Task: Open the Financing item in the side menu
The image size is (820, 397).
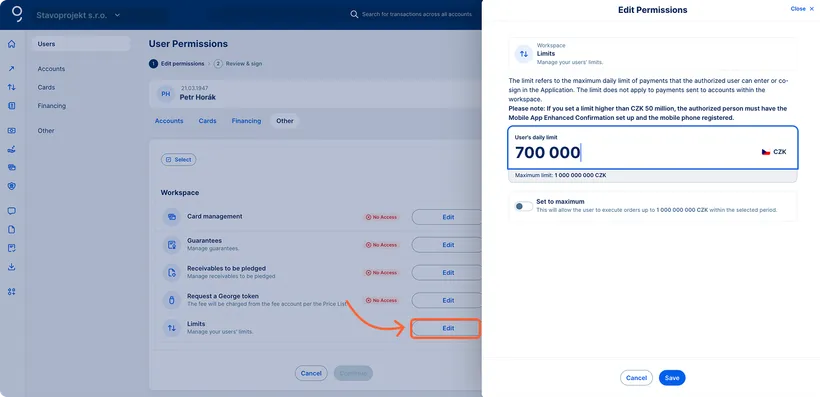Action: pos(52,106)
